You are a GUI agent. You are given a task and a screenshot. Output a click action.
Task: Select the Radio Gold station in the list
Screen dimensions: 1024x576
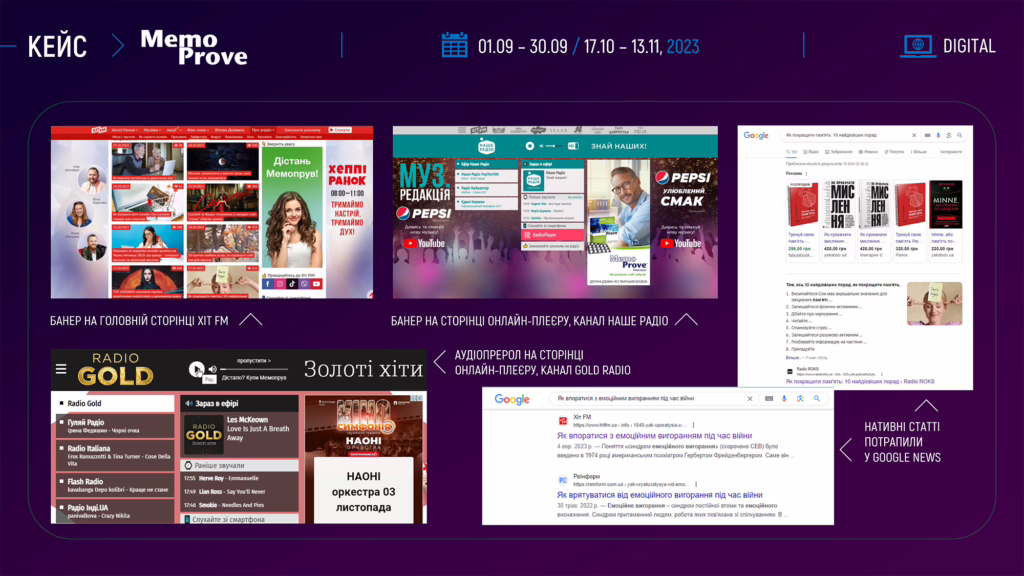(85, 403)
